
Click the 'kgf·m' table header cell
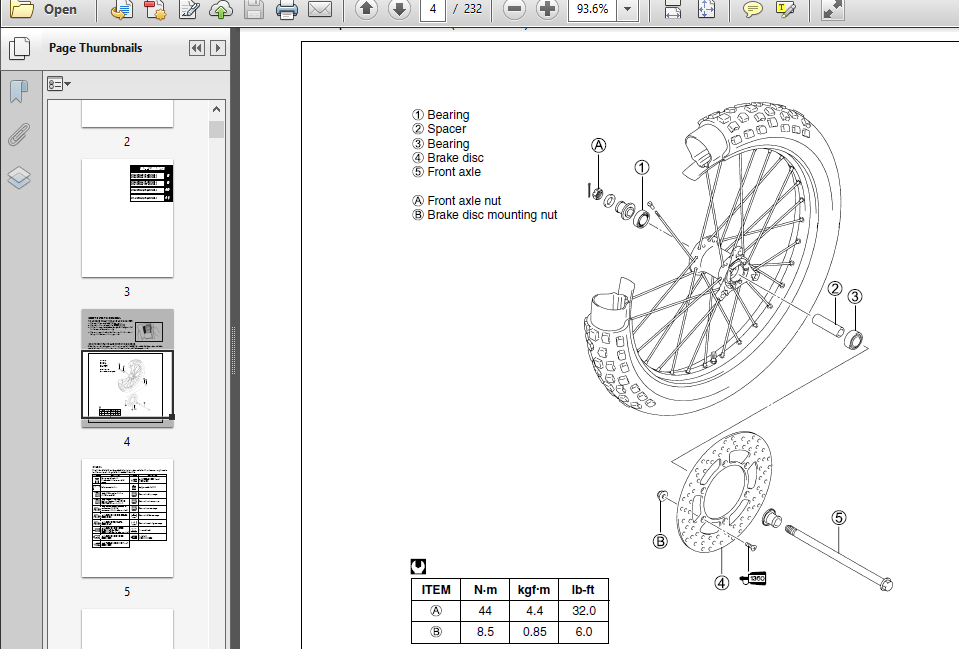(534, 590)
